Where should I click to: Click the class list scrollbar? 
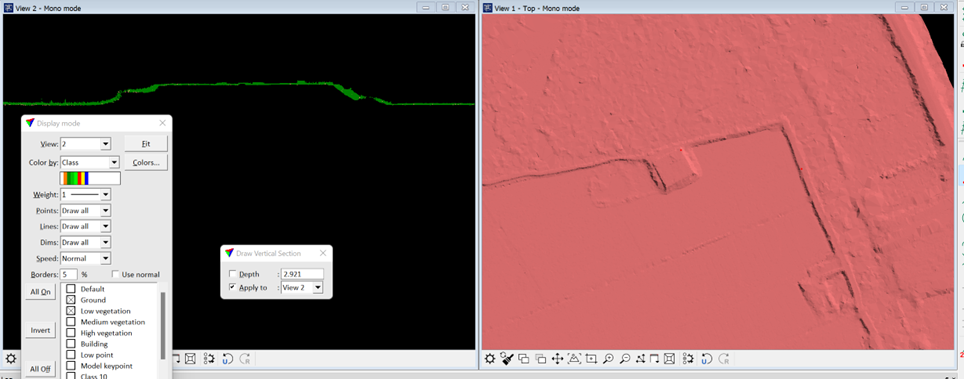point(163,326)
